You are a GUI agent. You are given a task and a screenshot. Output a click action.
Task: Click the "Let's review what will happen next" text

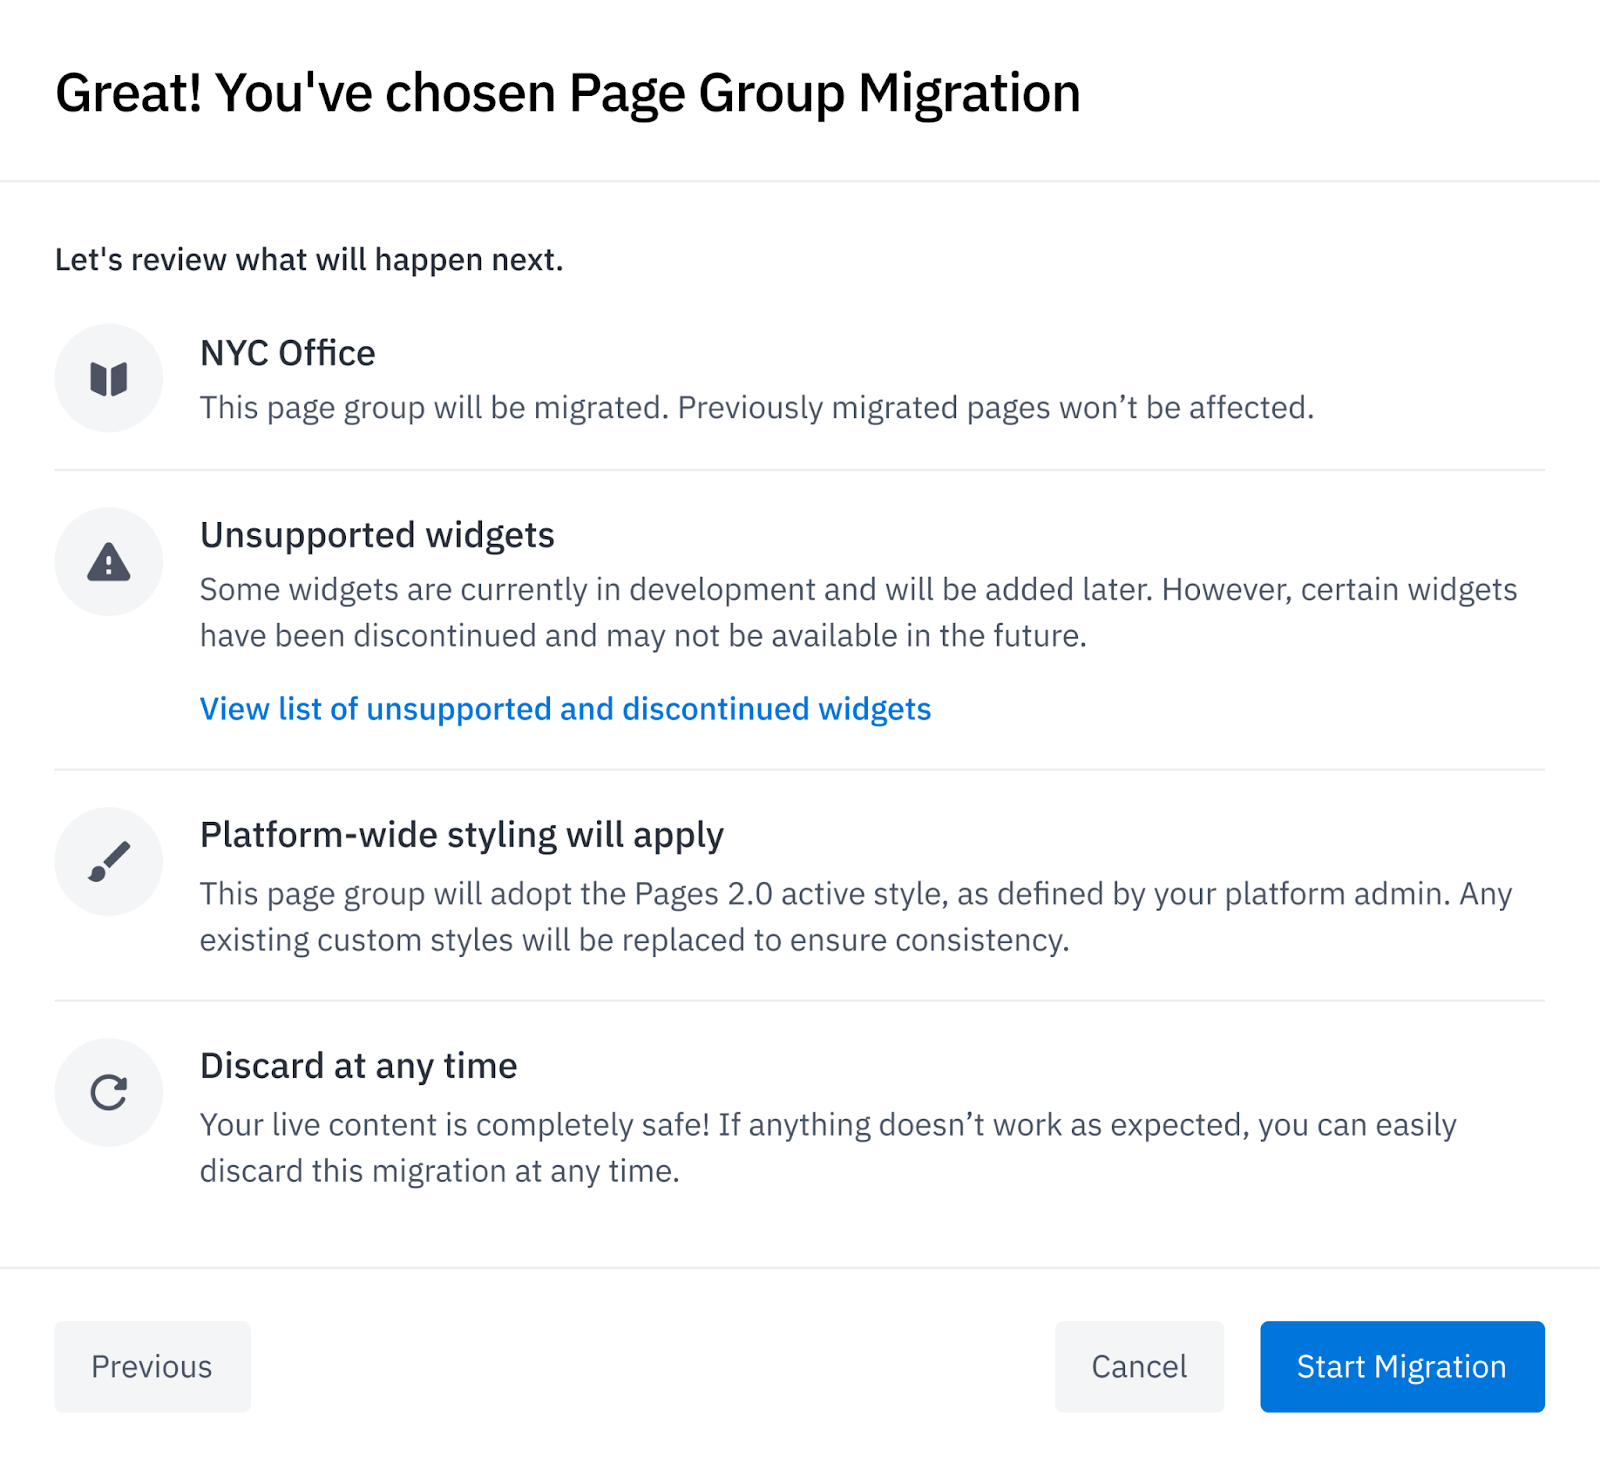click(x=309, y=260)
